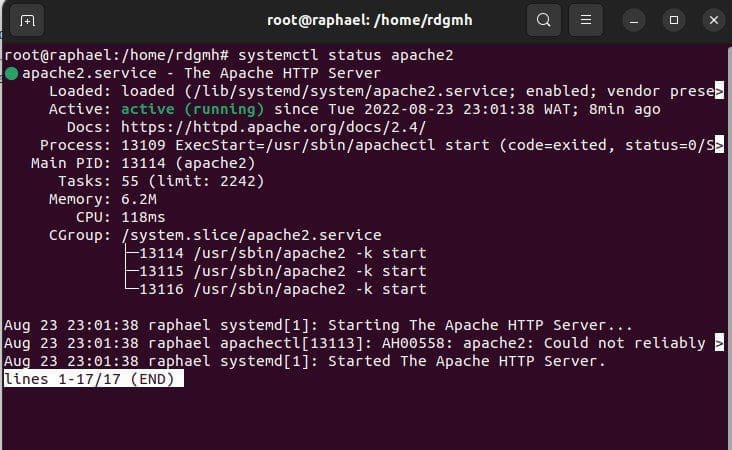
Task: Click the truncation arrow on the Process line
Action: (719, 145)
